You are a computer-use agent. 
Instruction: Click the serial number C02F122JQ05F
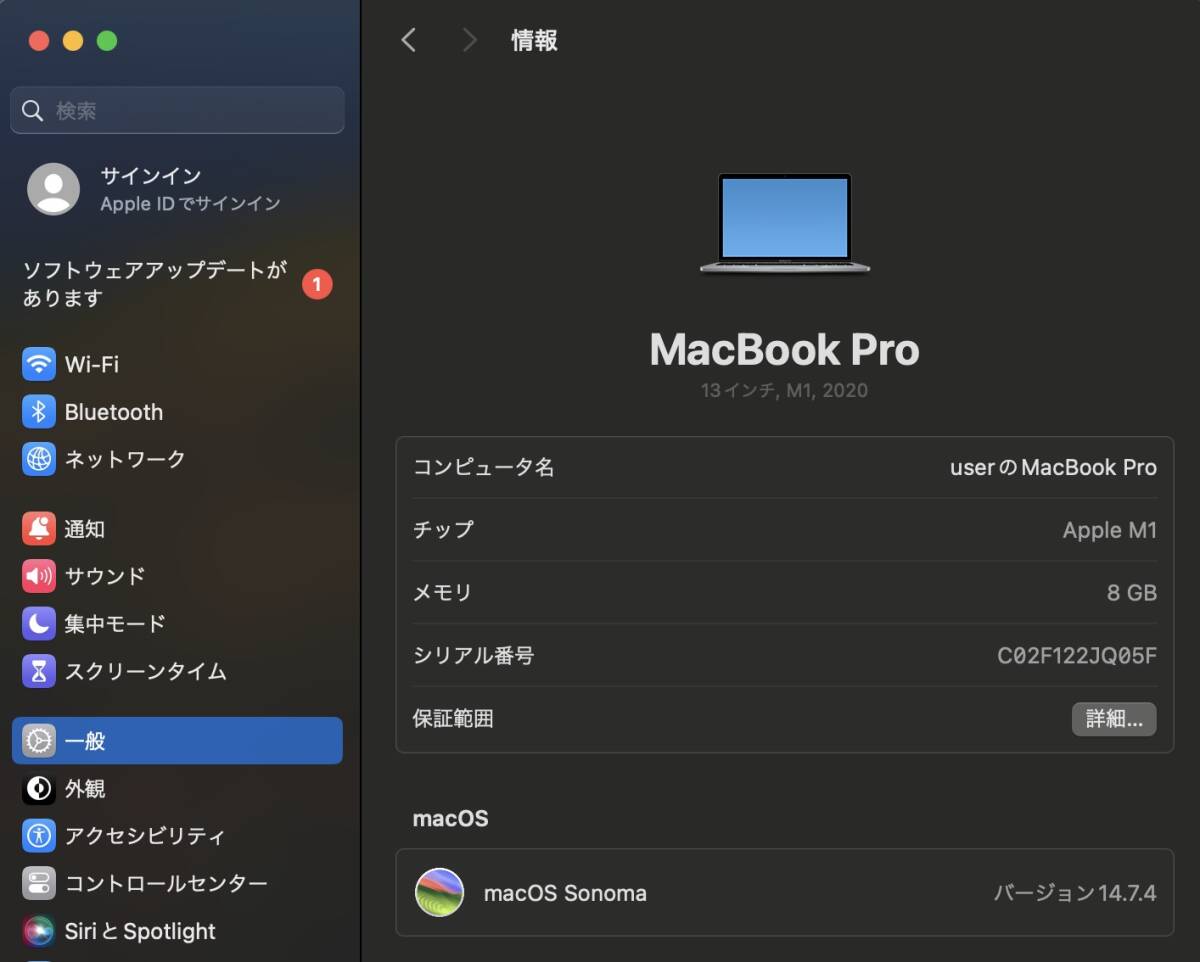(x=1077, y=656)
